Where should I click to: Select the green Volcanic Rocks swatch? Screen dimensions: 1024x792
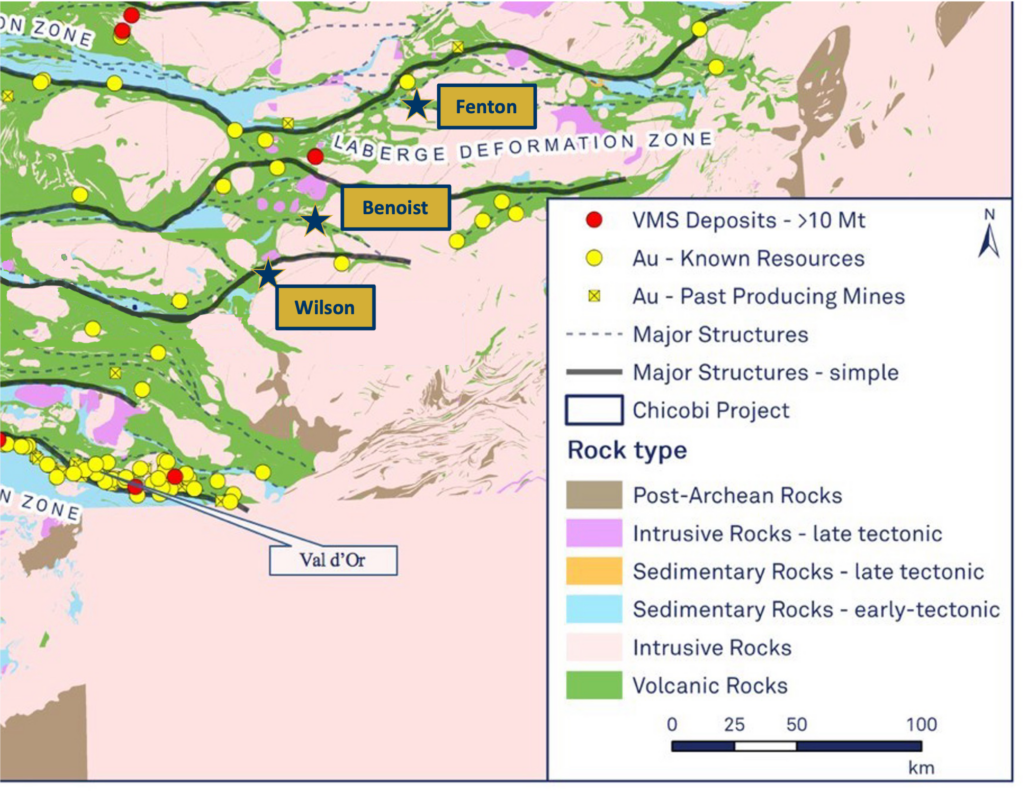[x=594, y=686]
